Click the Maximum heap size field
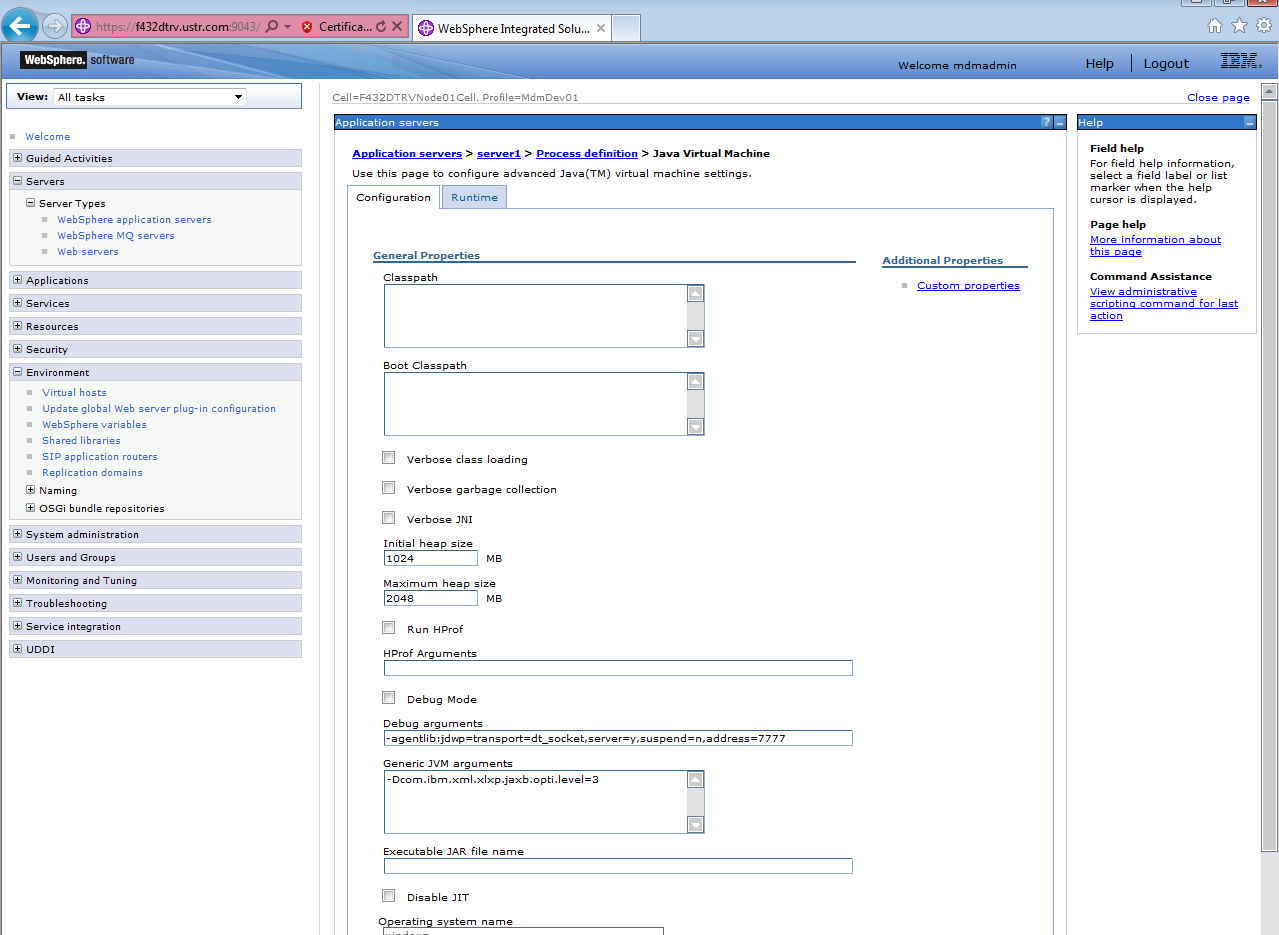Screen dimensions: 1279x935 pos(431,598)
